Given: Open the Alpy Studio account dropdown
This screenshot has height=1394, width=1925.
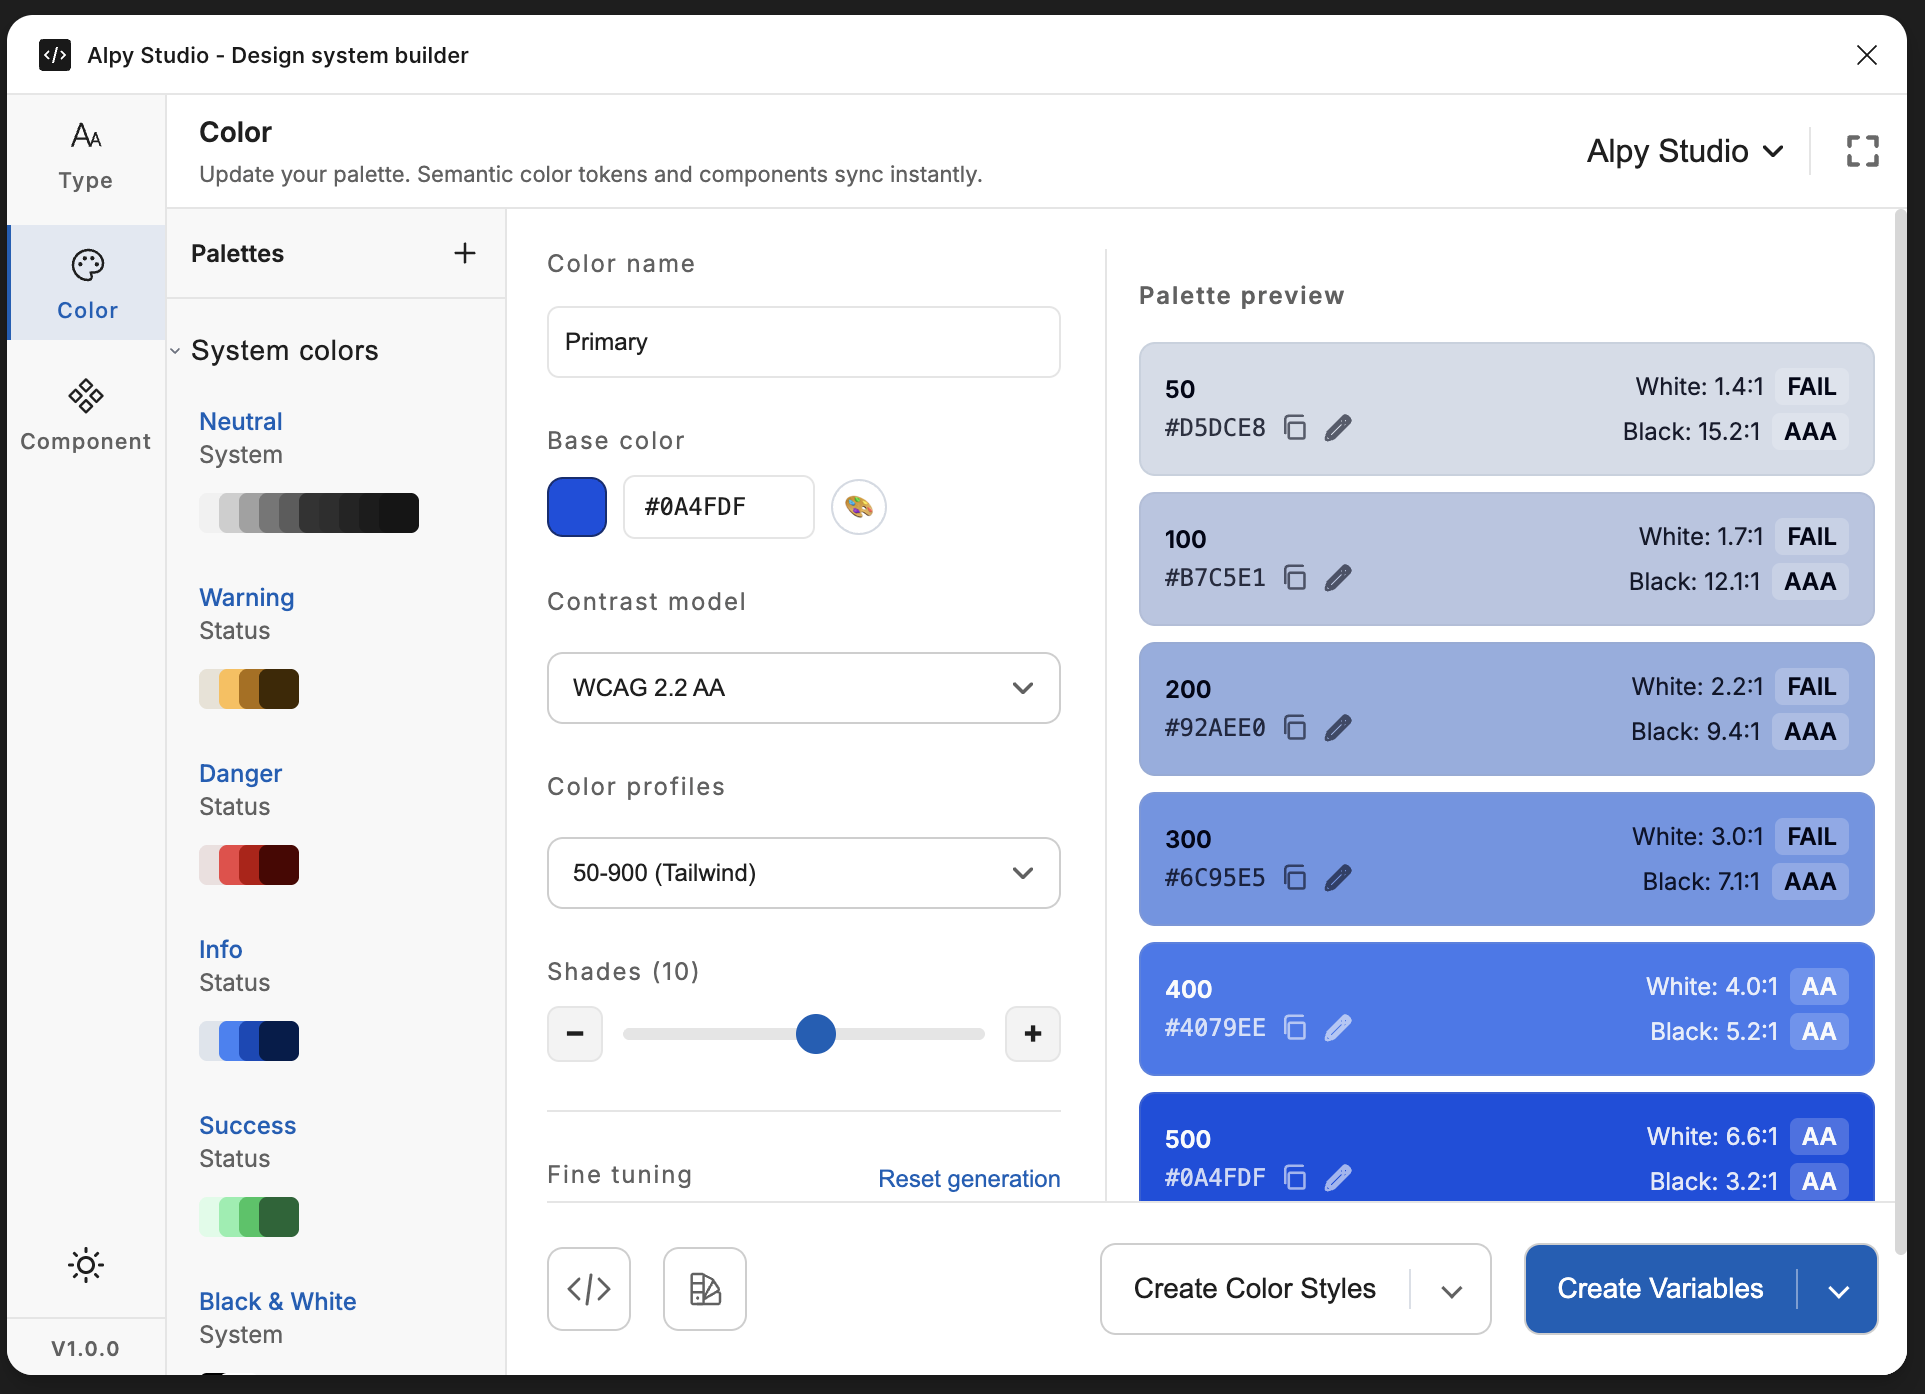Looking at the screenshot, I should coord(1684,151).
